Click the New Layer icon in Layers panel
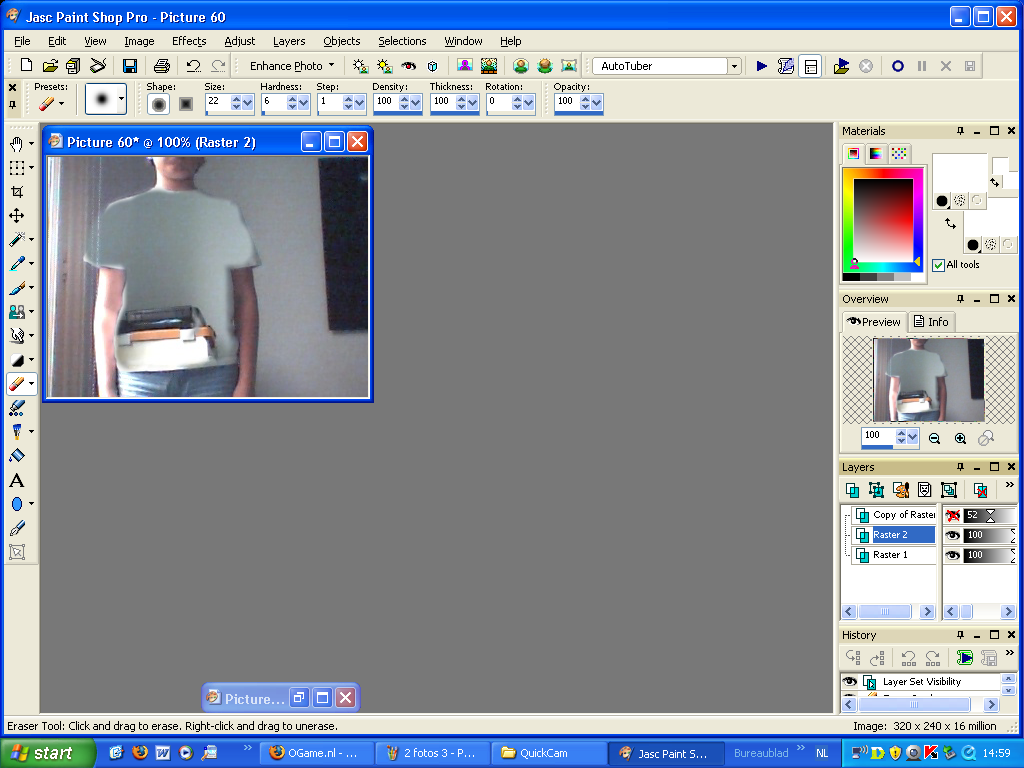The image size is (1024, 768). [852, 489]
